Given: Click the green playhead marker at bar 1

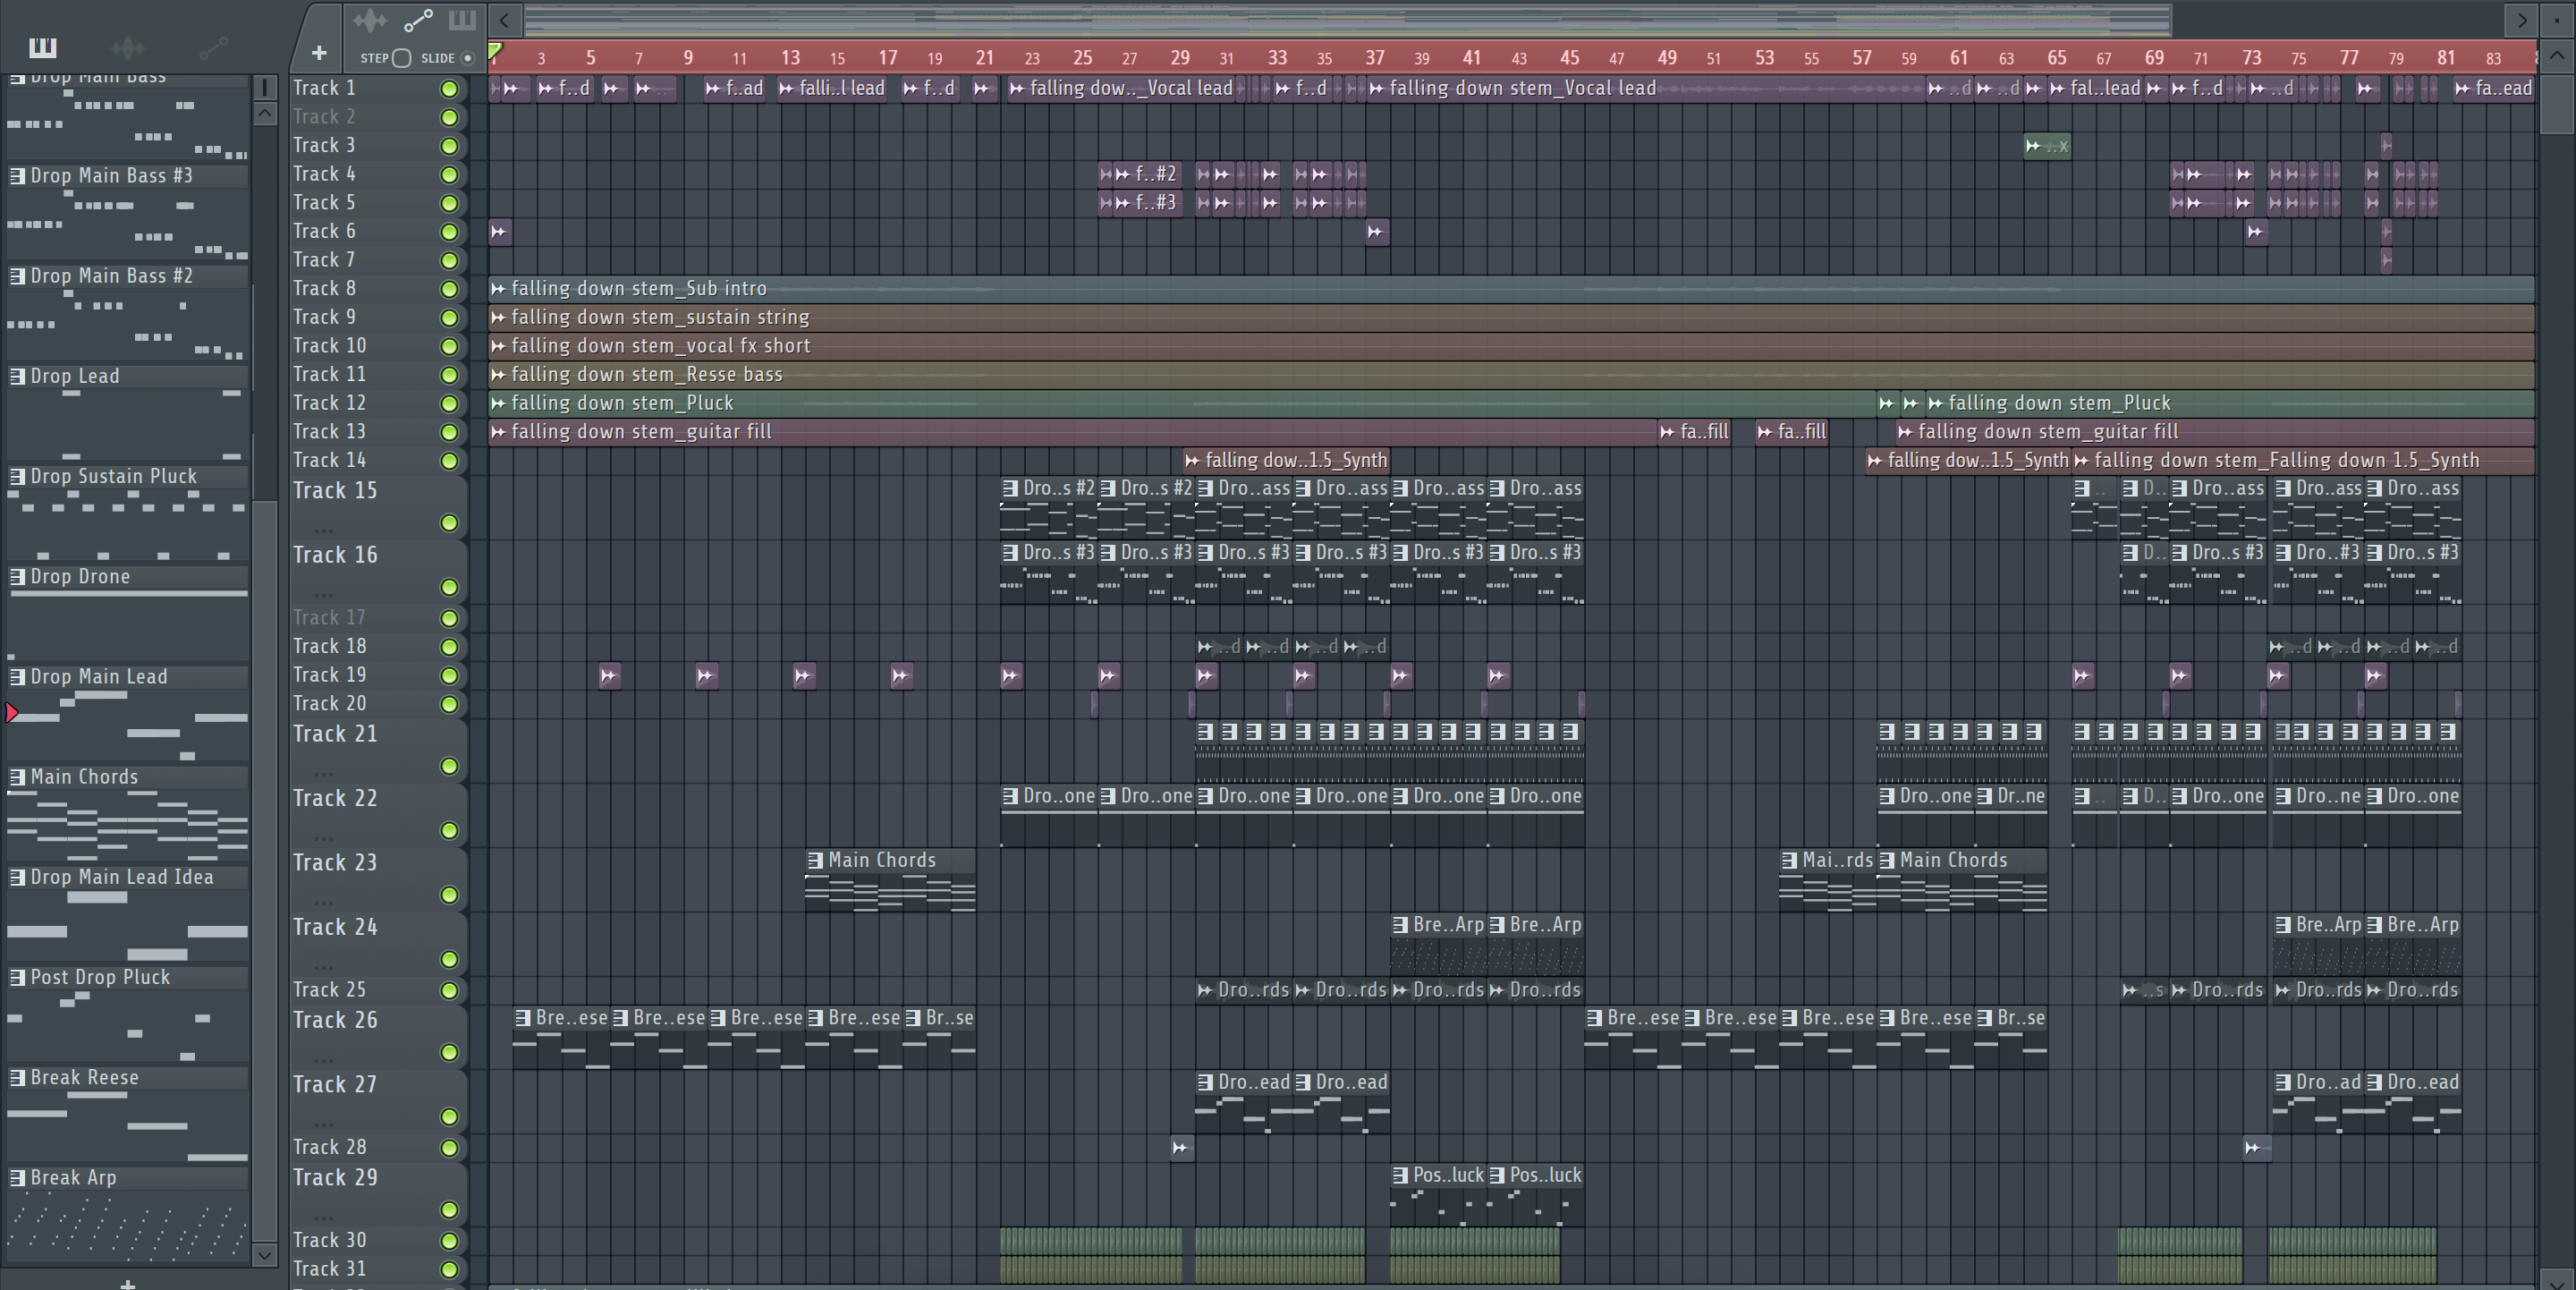Looking at the screenshot, I should click(x=495, y=49).
